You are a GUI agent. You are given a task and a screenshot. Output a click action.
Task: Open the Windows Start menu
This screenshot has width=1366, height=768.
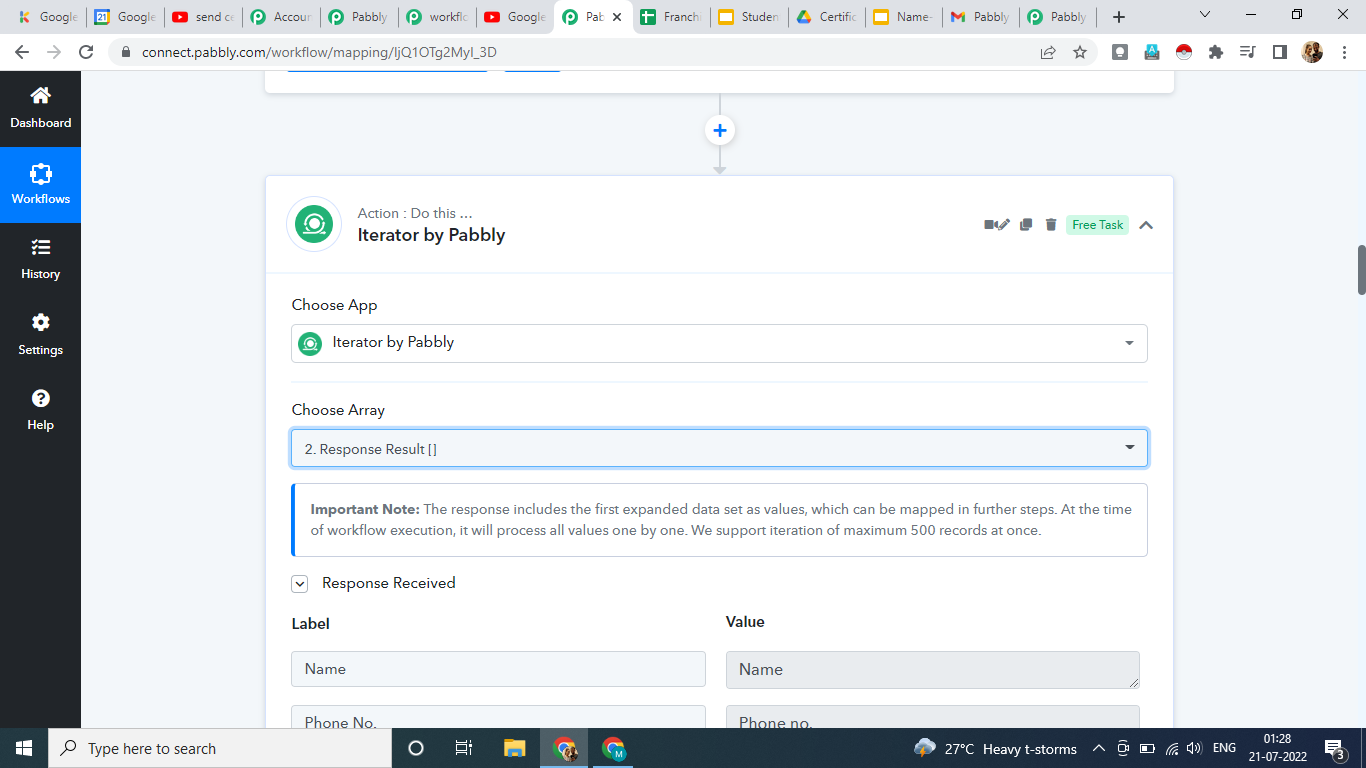(23, 748)
